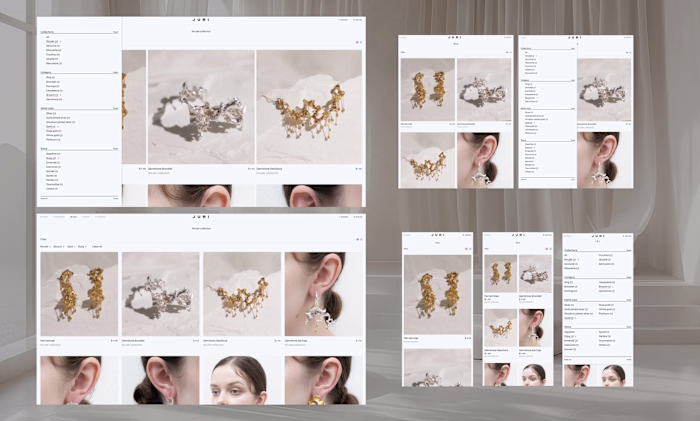Screen dimensions: 700x421
Task: Close the filter sidebar in top desktop mockup
Action: point(116,198)
